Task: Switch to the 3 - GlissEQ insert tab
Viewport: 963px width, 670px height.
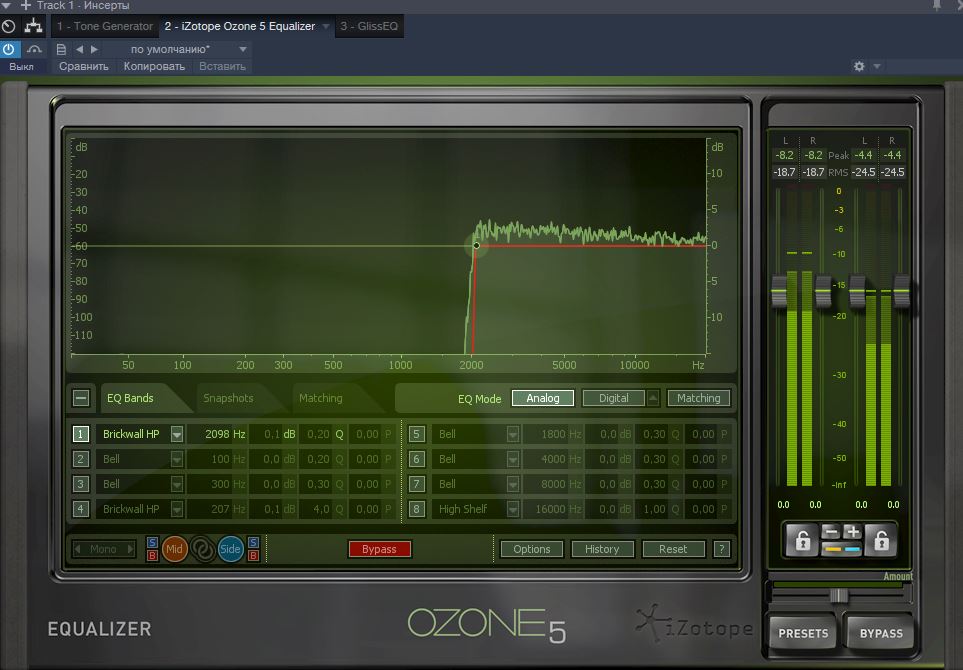Action: pyautogui.click(x=369, y=26)
